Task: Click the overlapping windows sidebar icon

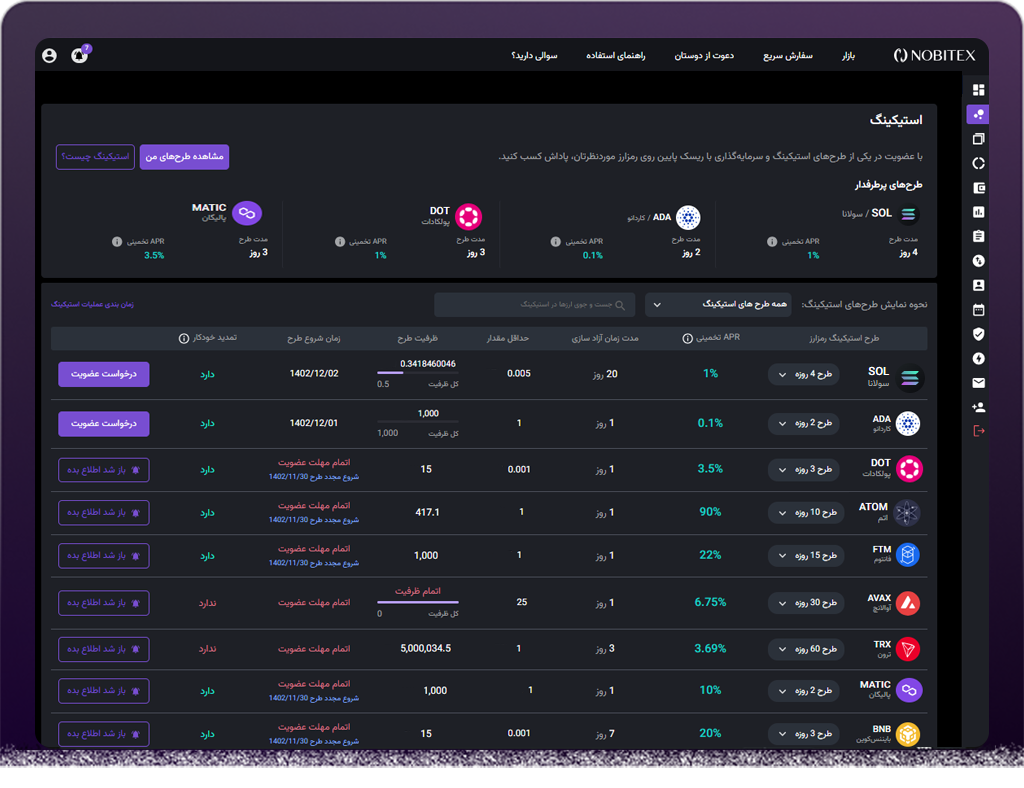Action: pos(978,138)
